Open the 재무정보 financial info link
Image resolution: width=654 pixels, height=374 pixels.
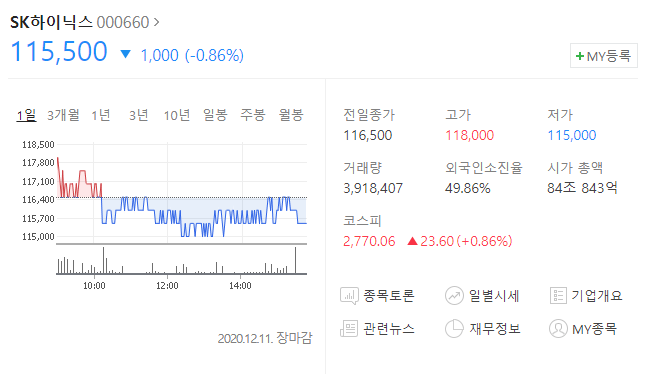(x=495, y=329)
